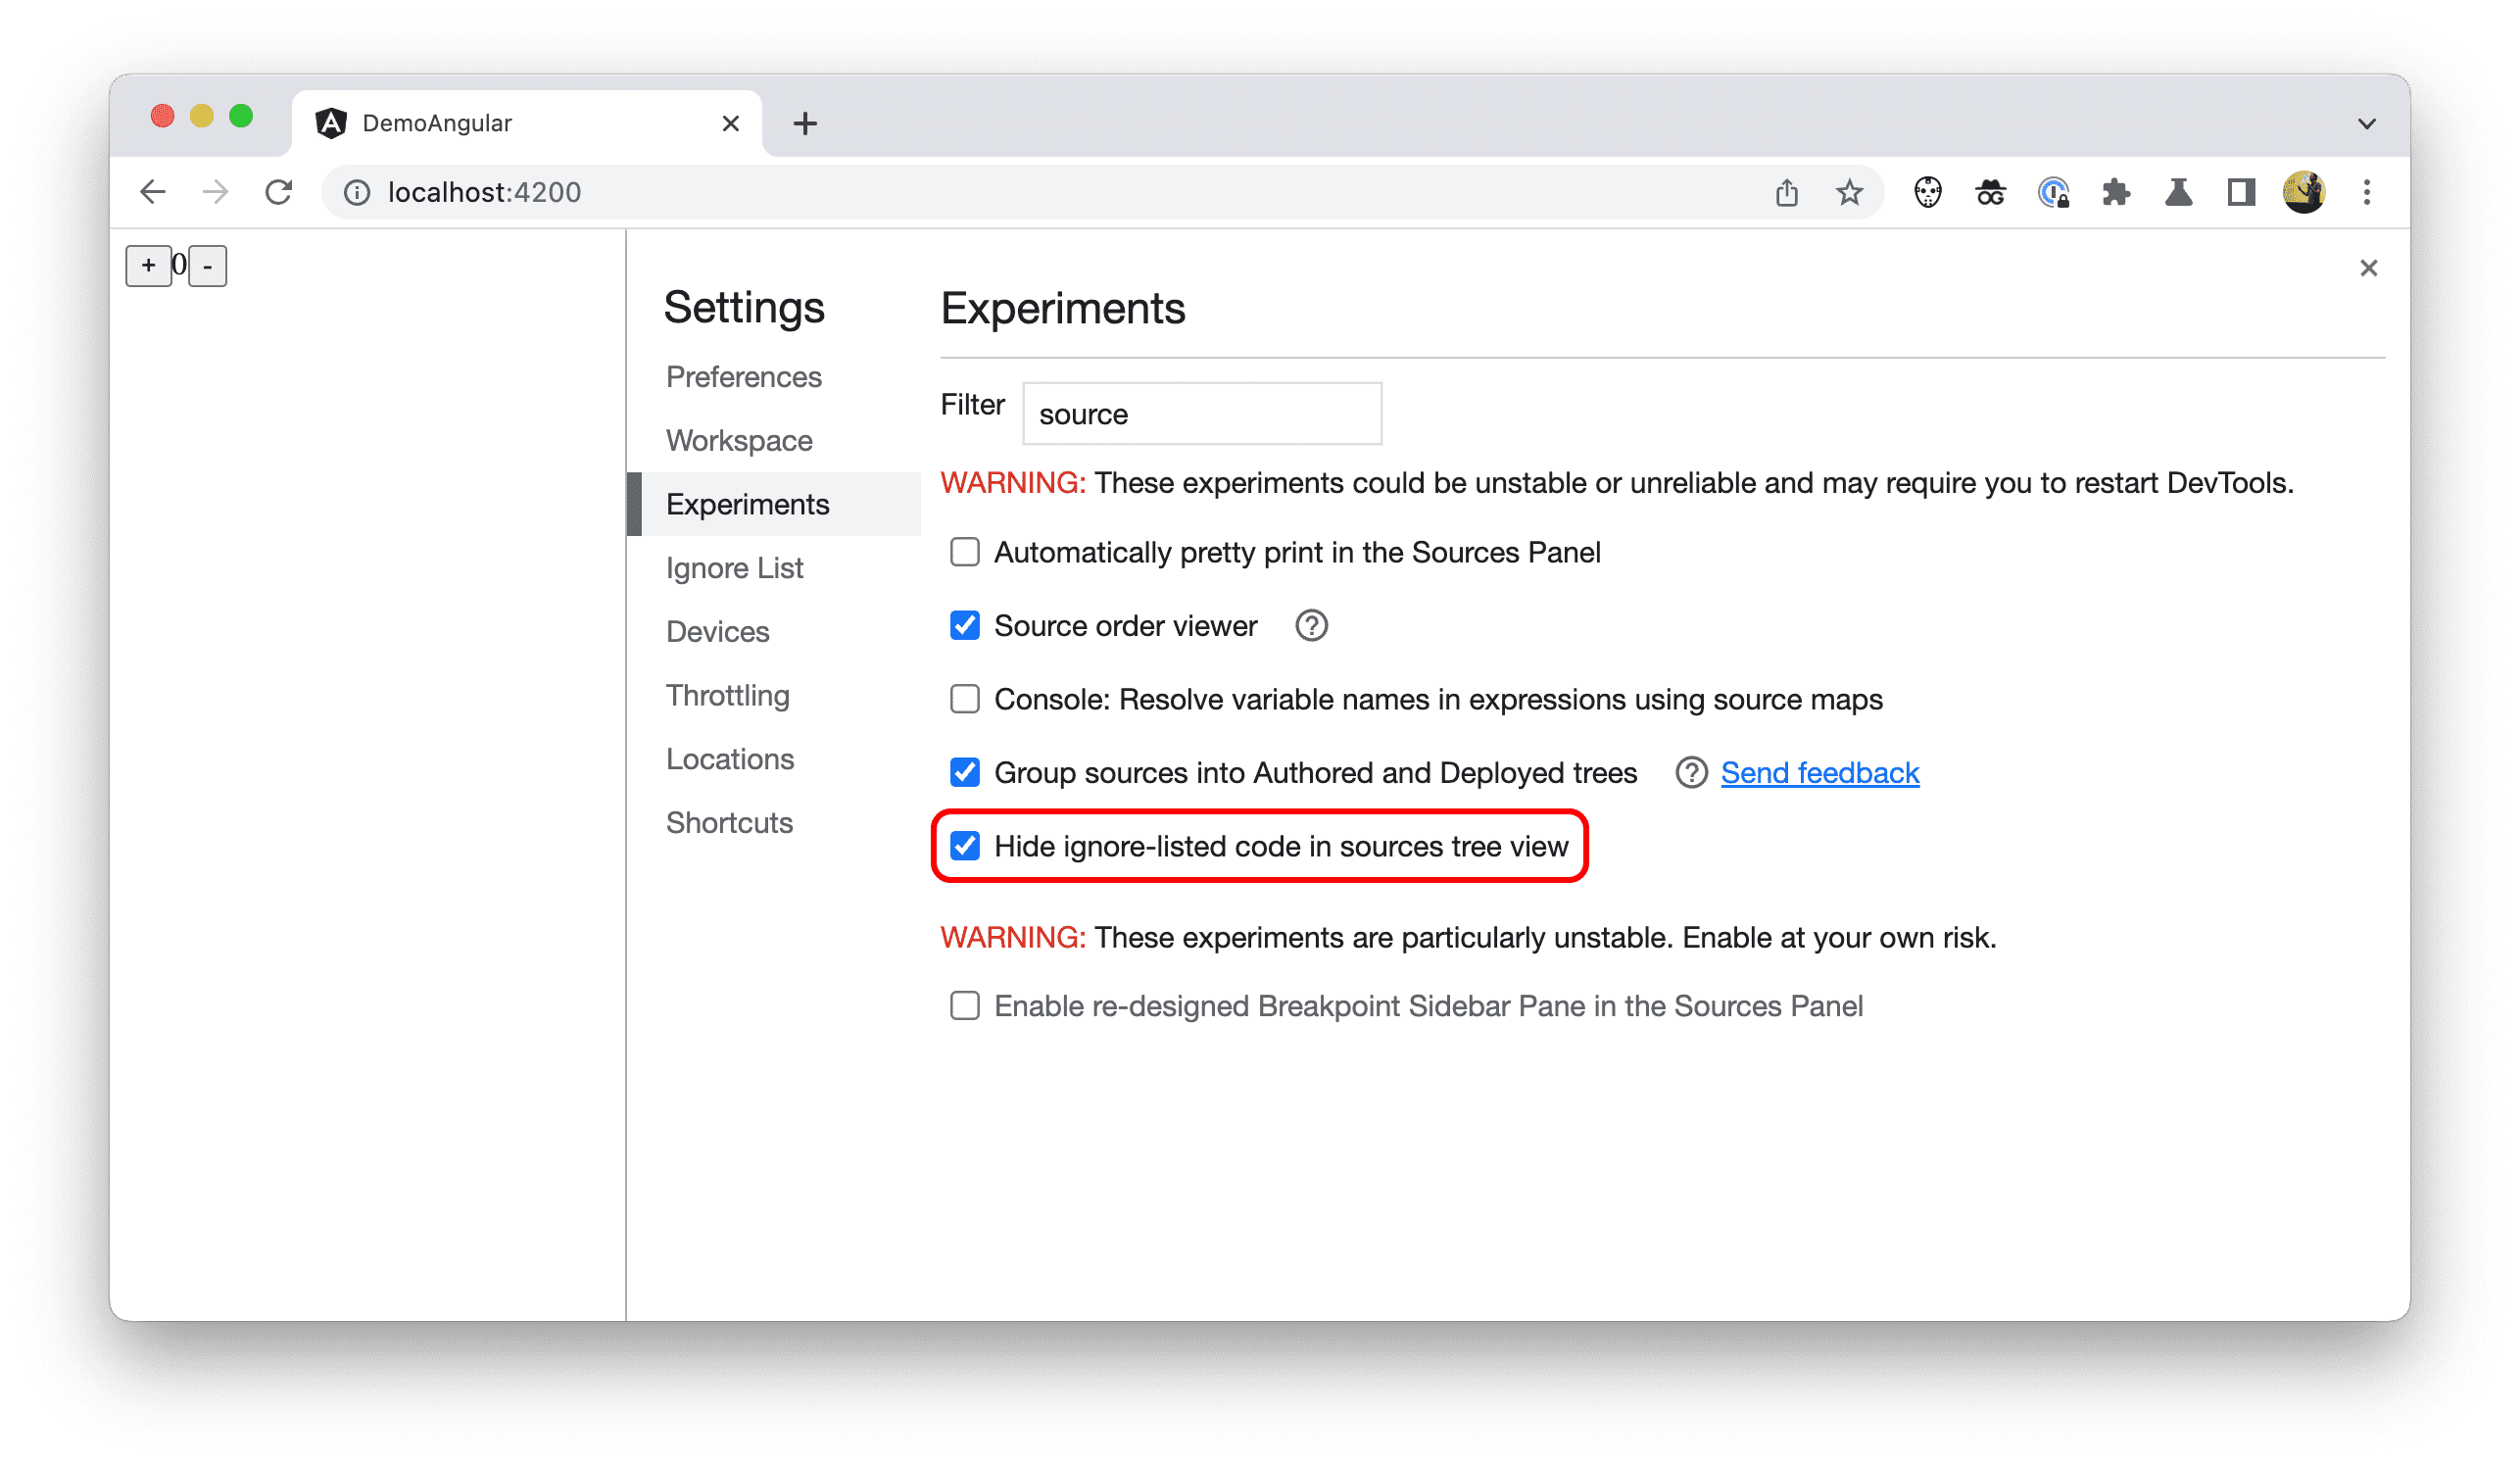The width and height of the screenshot is (2520, 1466).
Task: Disable 'Group sources into Authored and Deployed trees'
Action: click(964, 771)
